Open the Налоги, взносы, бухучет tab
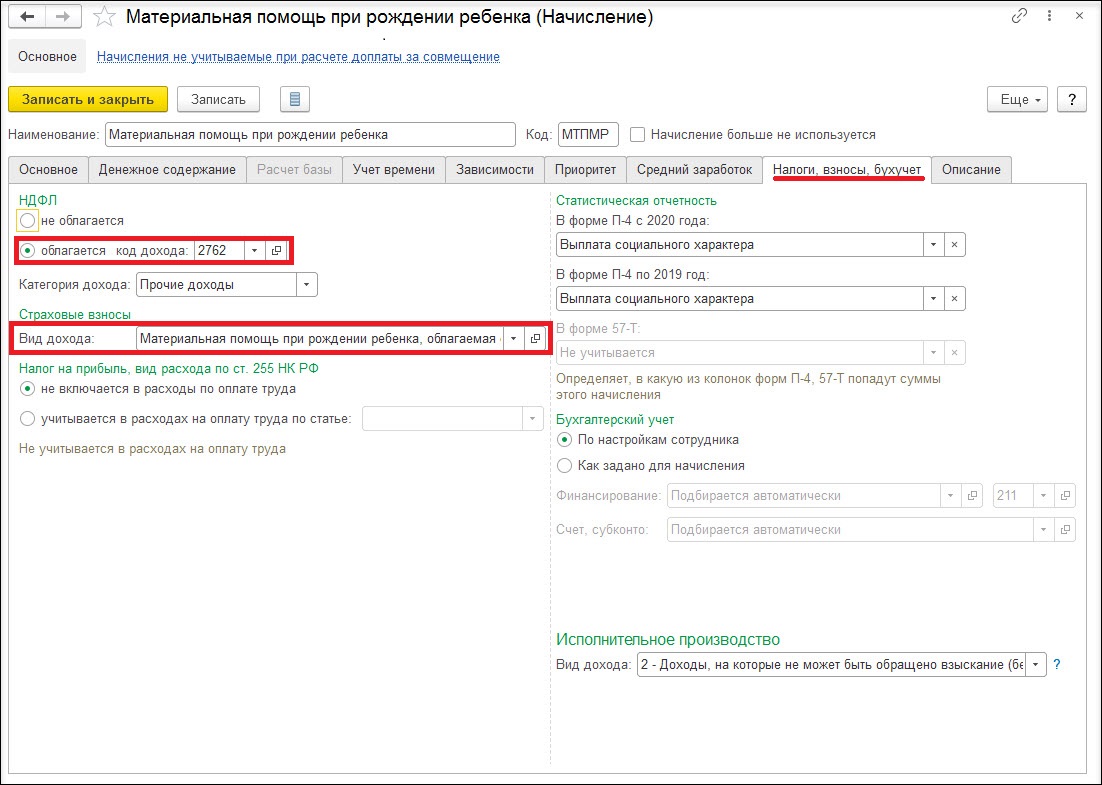1102x785 pixels. [x=847, y=169]
